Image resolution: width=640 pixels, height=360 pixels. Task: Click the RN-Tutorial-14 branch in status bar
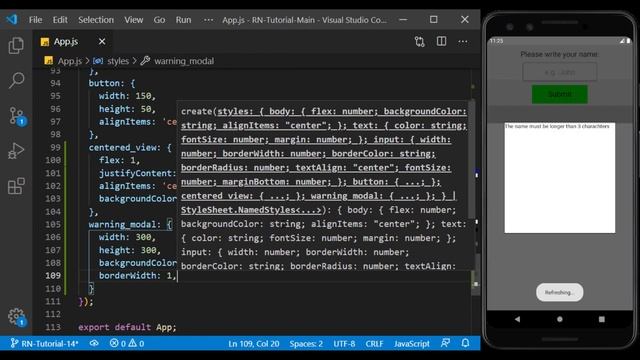click(44, 344)
